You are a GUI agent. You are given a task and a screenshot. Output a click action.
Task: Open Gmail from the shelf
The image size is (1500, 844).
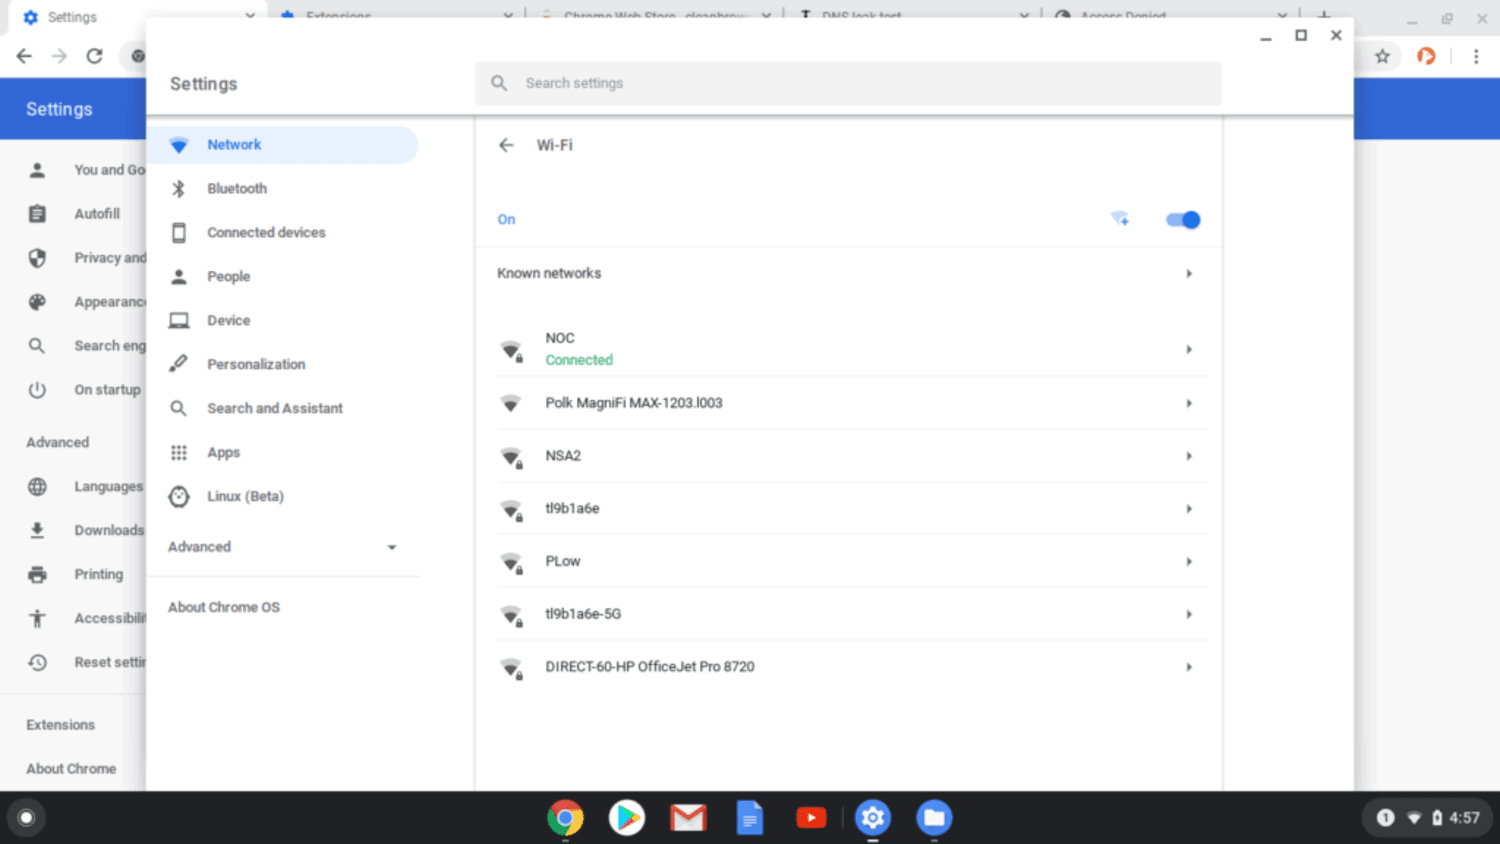pos(688,818)
